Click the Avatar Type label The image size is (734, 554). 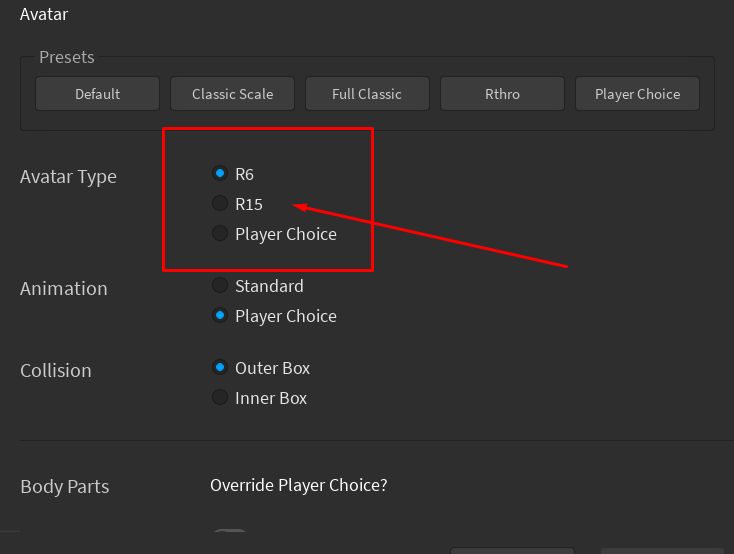[x=68, y=177]
